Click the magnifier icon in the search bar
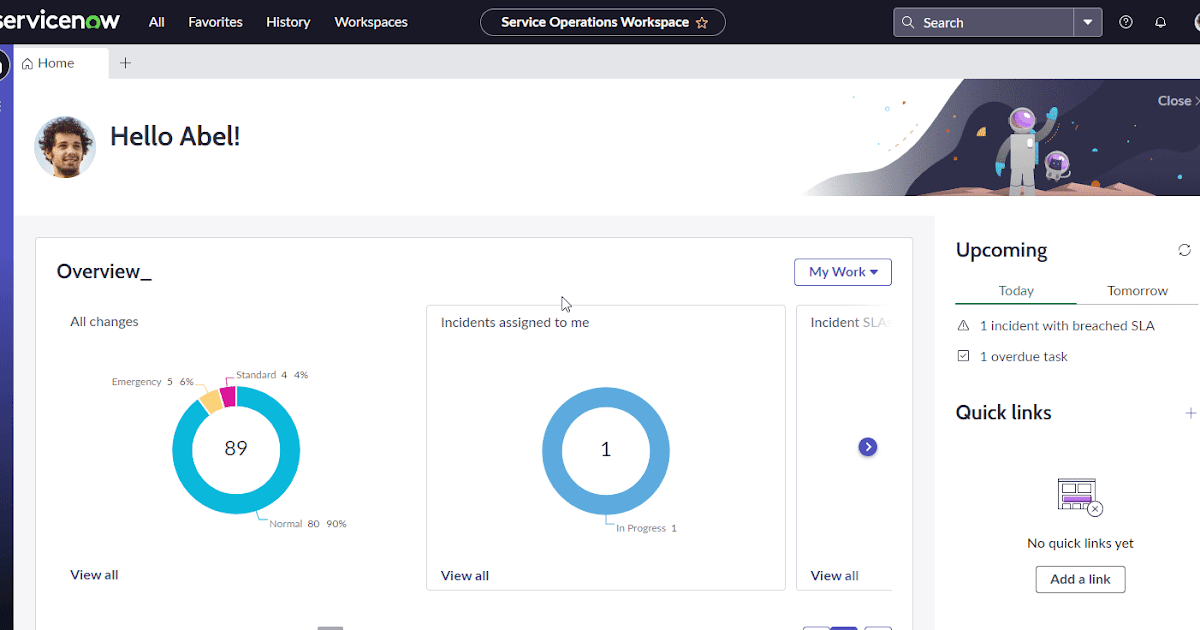Screen dimensions: 1200x630 pos(907,21)
